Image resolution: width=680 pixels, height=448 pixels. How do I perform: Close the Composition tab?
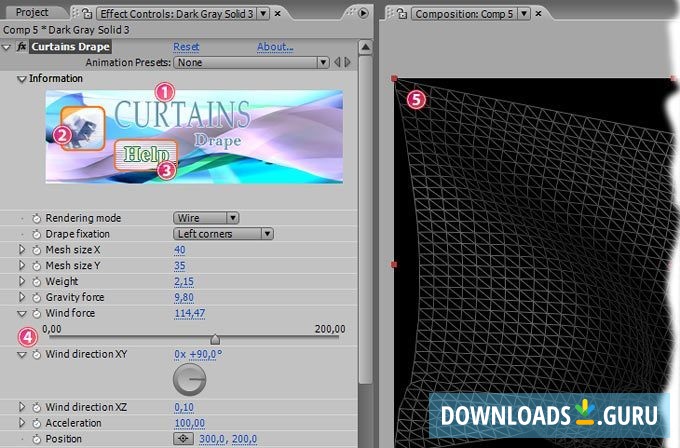[538, 14]
